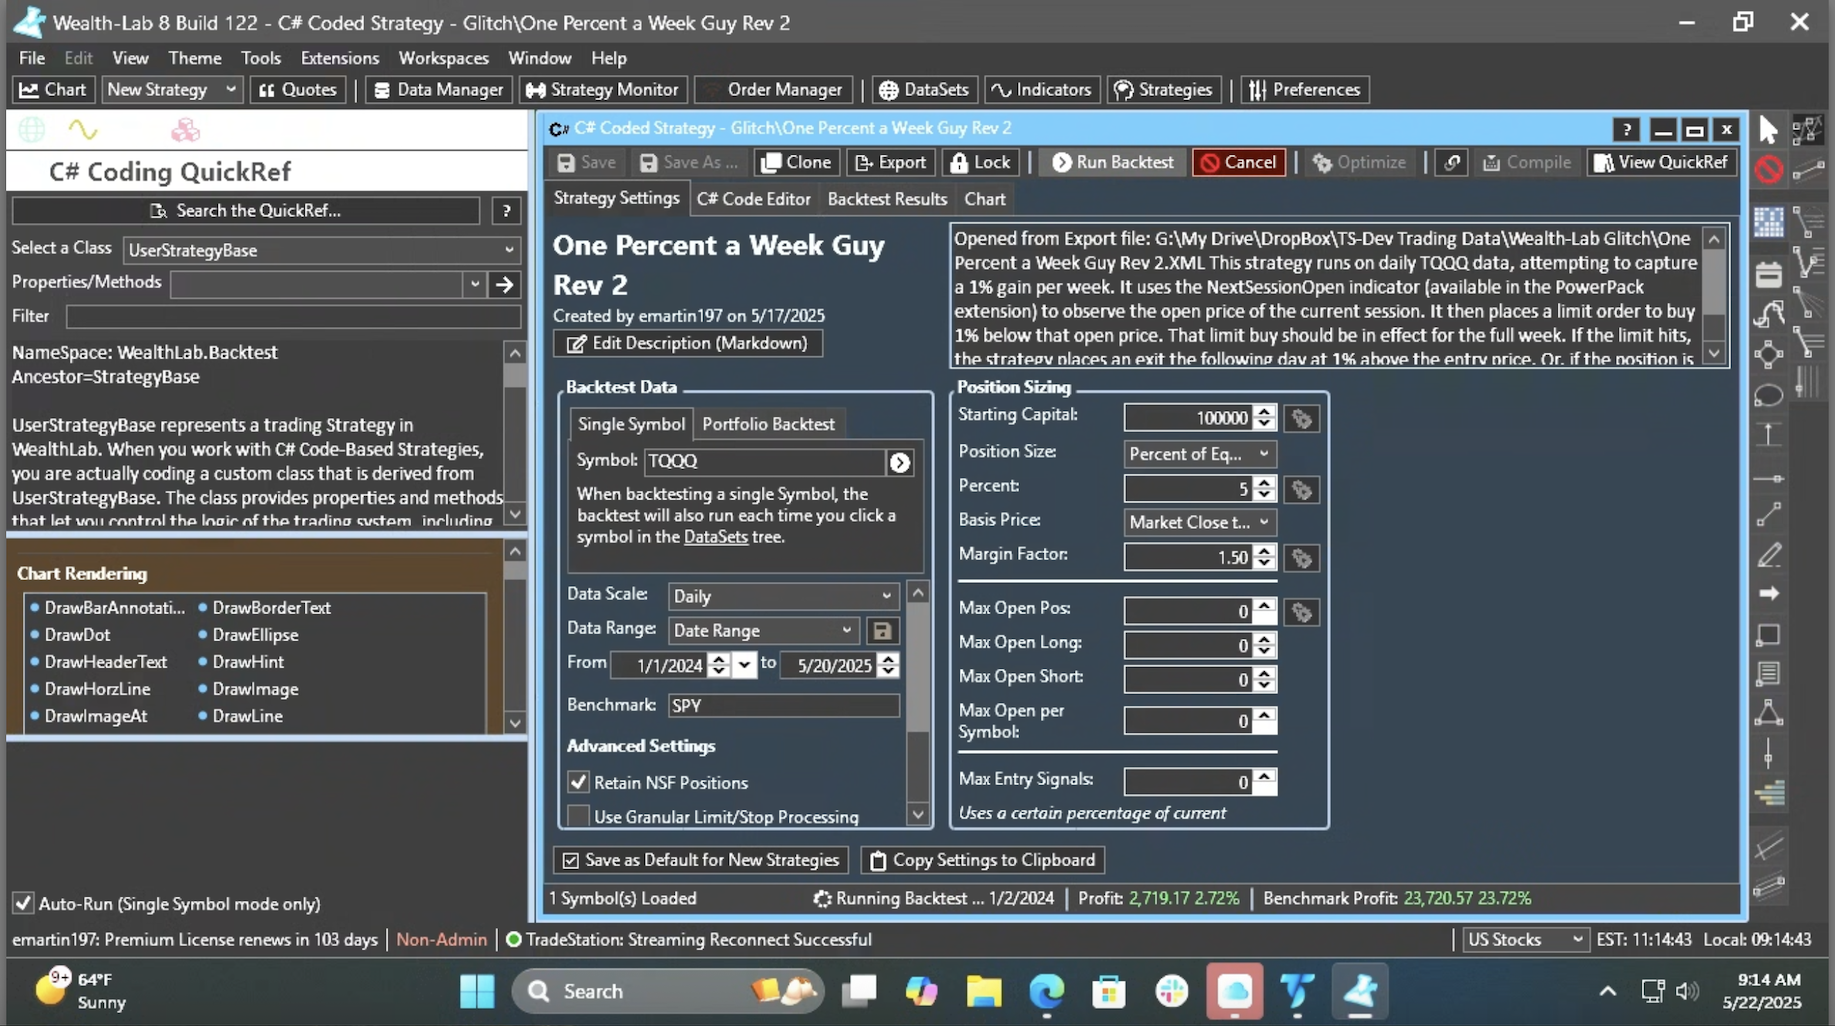Open the New Strategy dropdown
This screenshot has width=1835, height=1026.
pyautogui.click(x=171, y=89)
